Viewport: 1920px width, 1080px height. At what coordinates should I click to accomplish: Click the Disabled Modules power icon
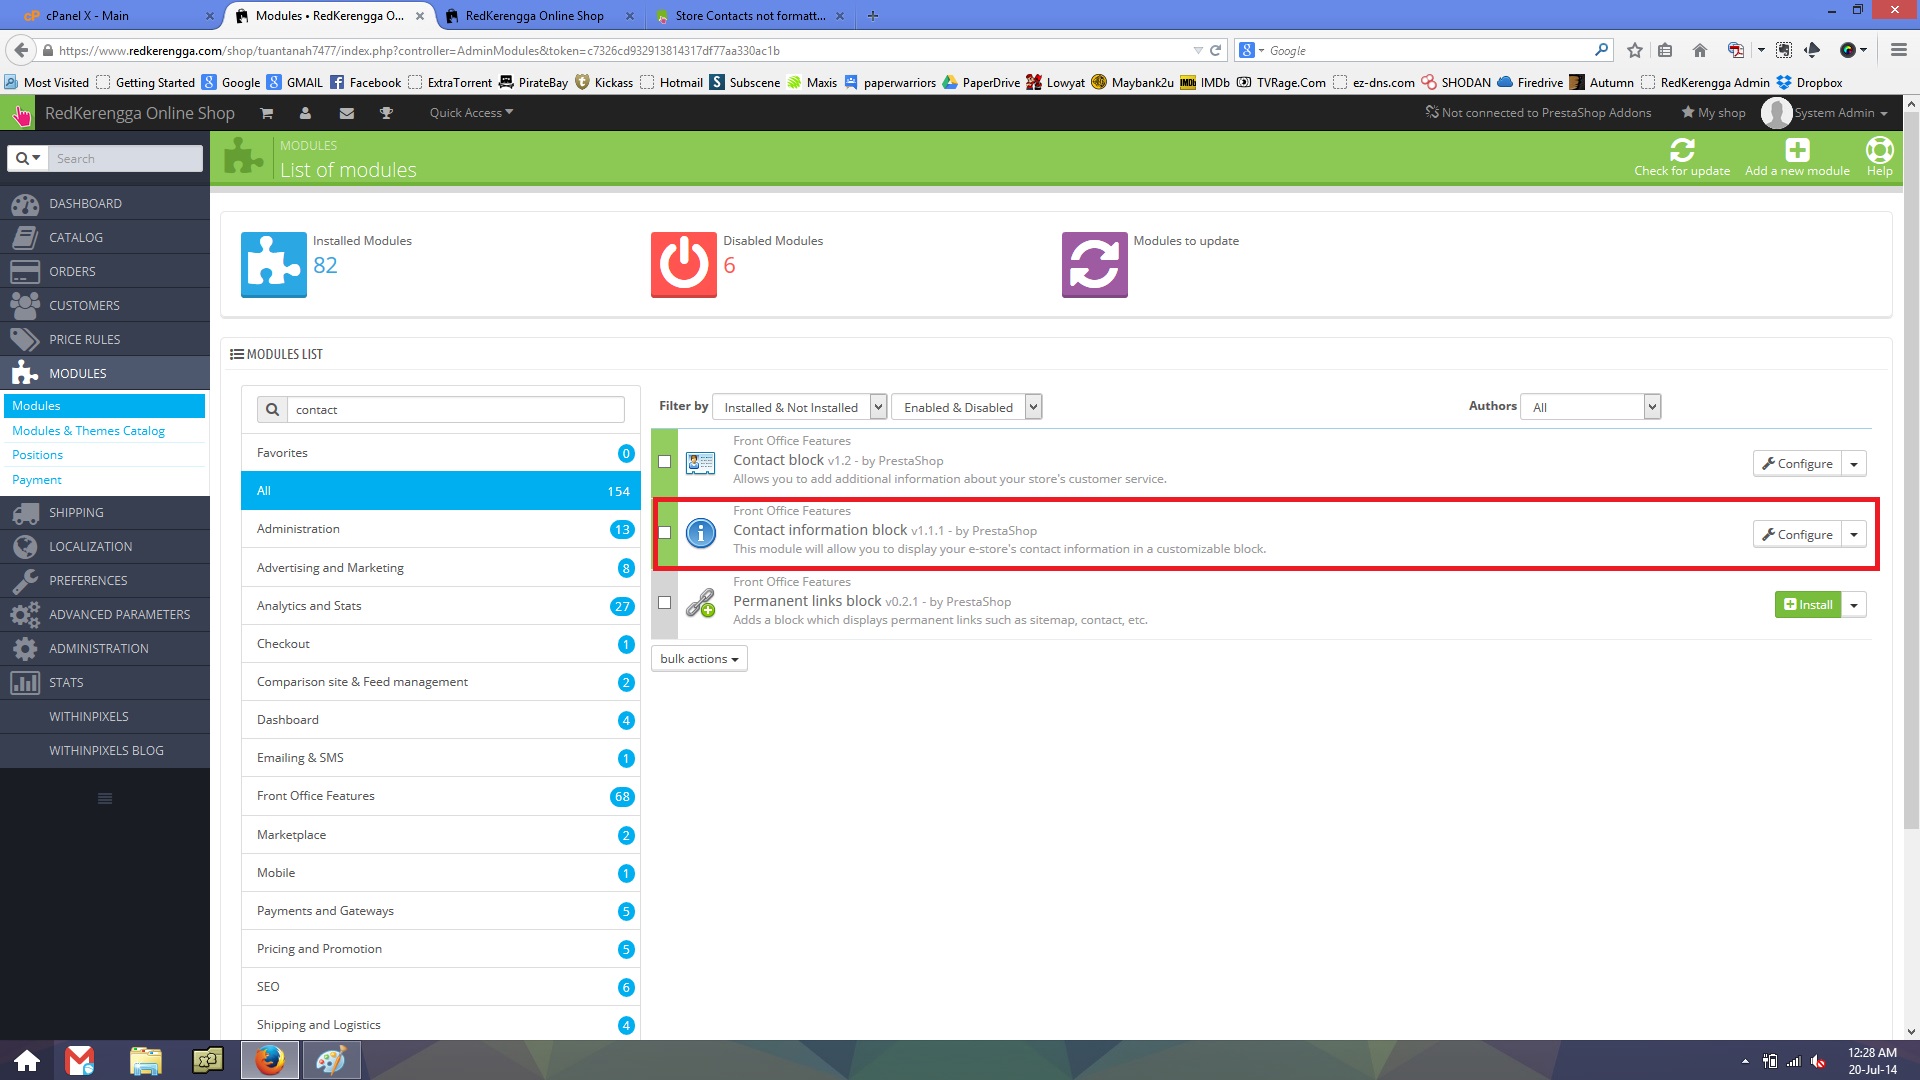[x=683, y=264]
